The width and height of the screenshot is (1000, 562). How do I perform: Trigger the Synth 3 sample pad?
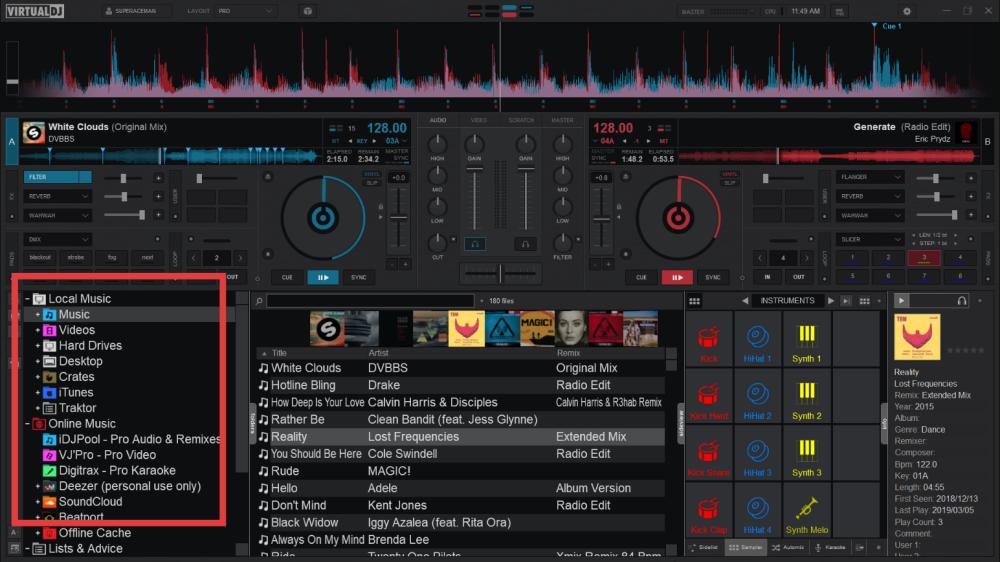(806, 454)
